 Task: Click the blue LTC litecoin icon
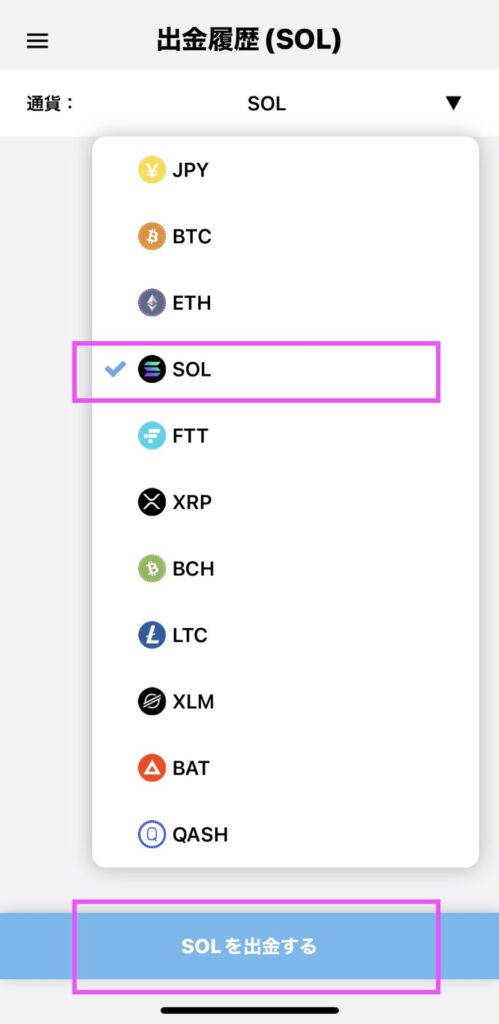(x=152, y=635)
